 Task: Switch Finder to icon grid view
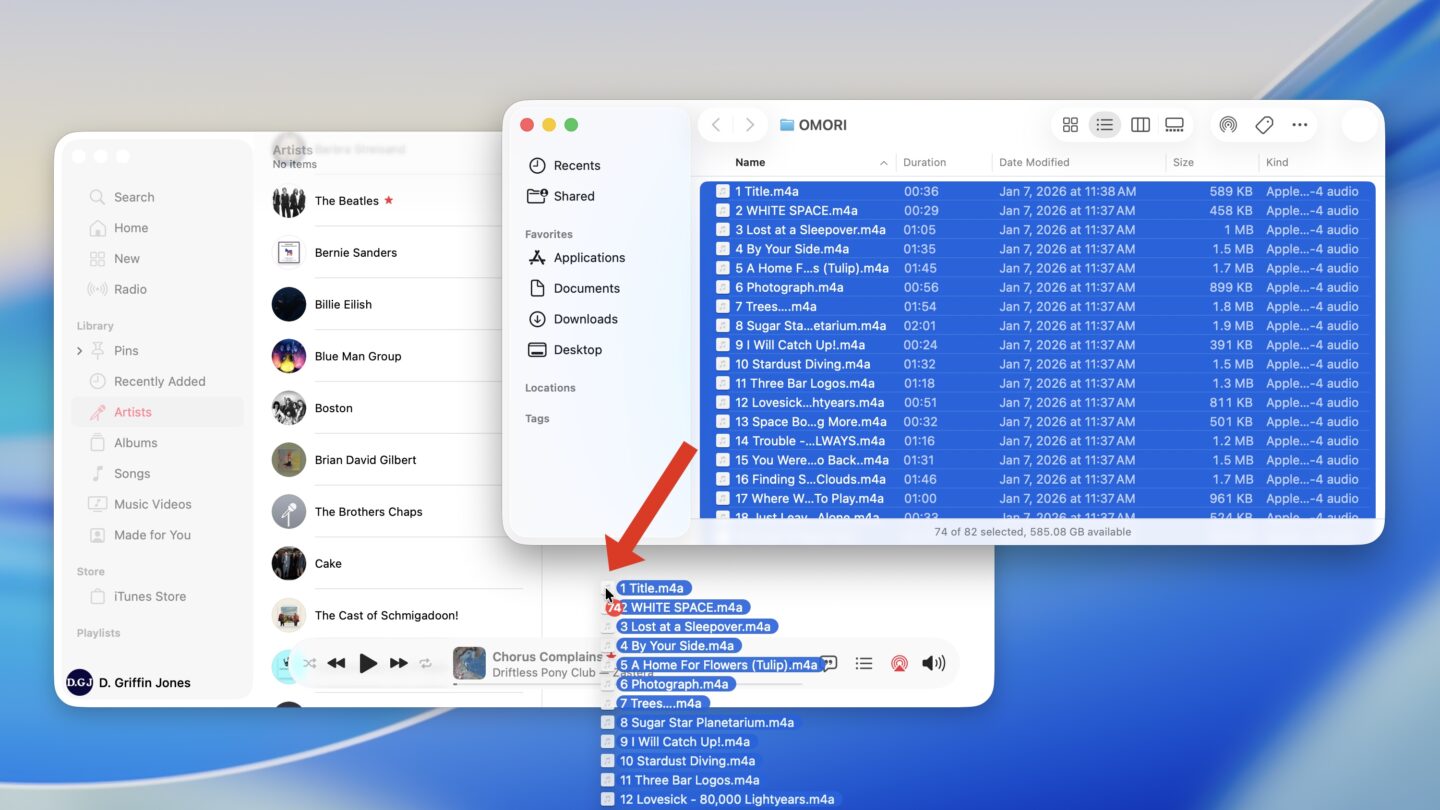[x=1070, y=124]
